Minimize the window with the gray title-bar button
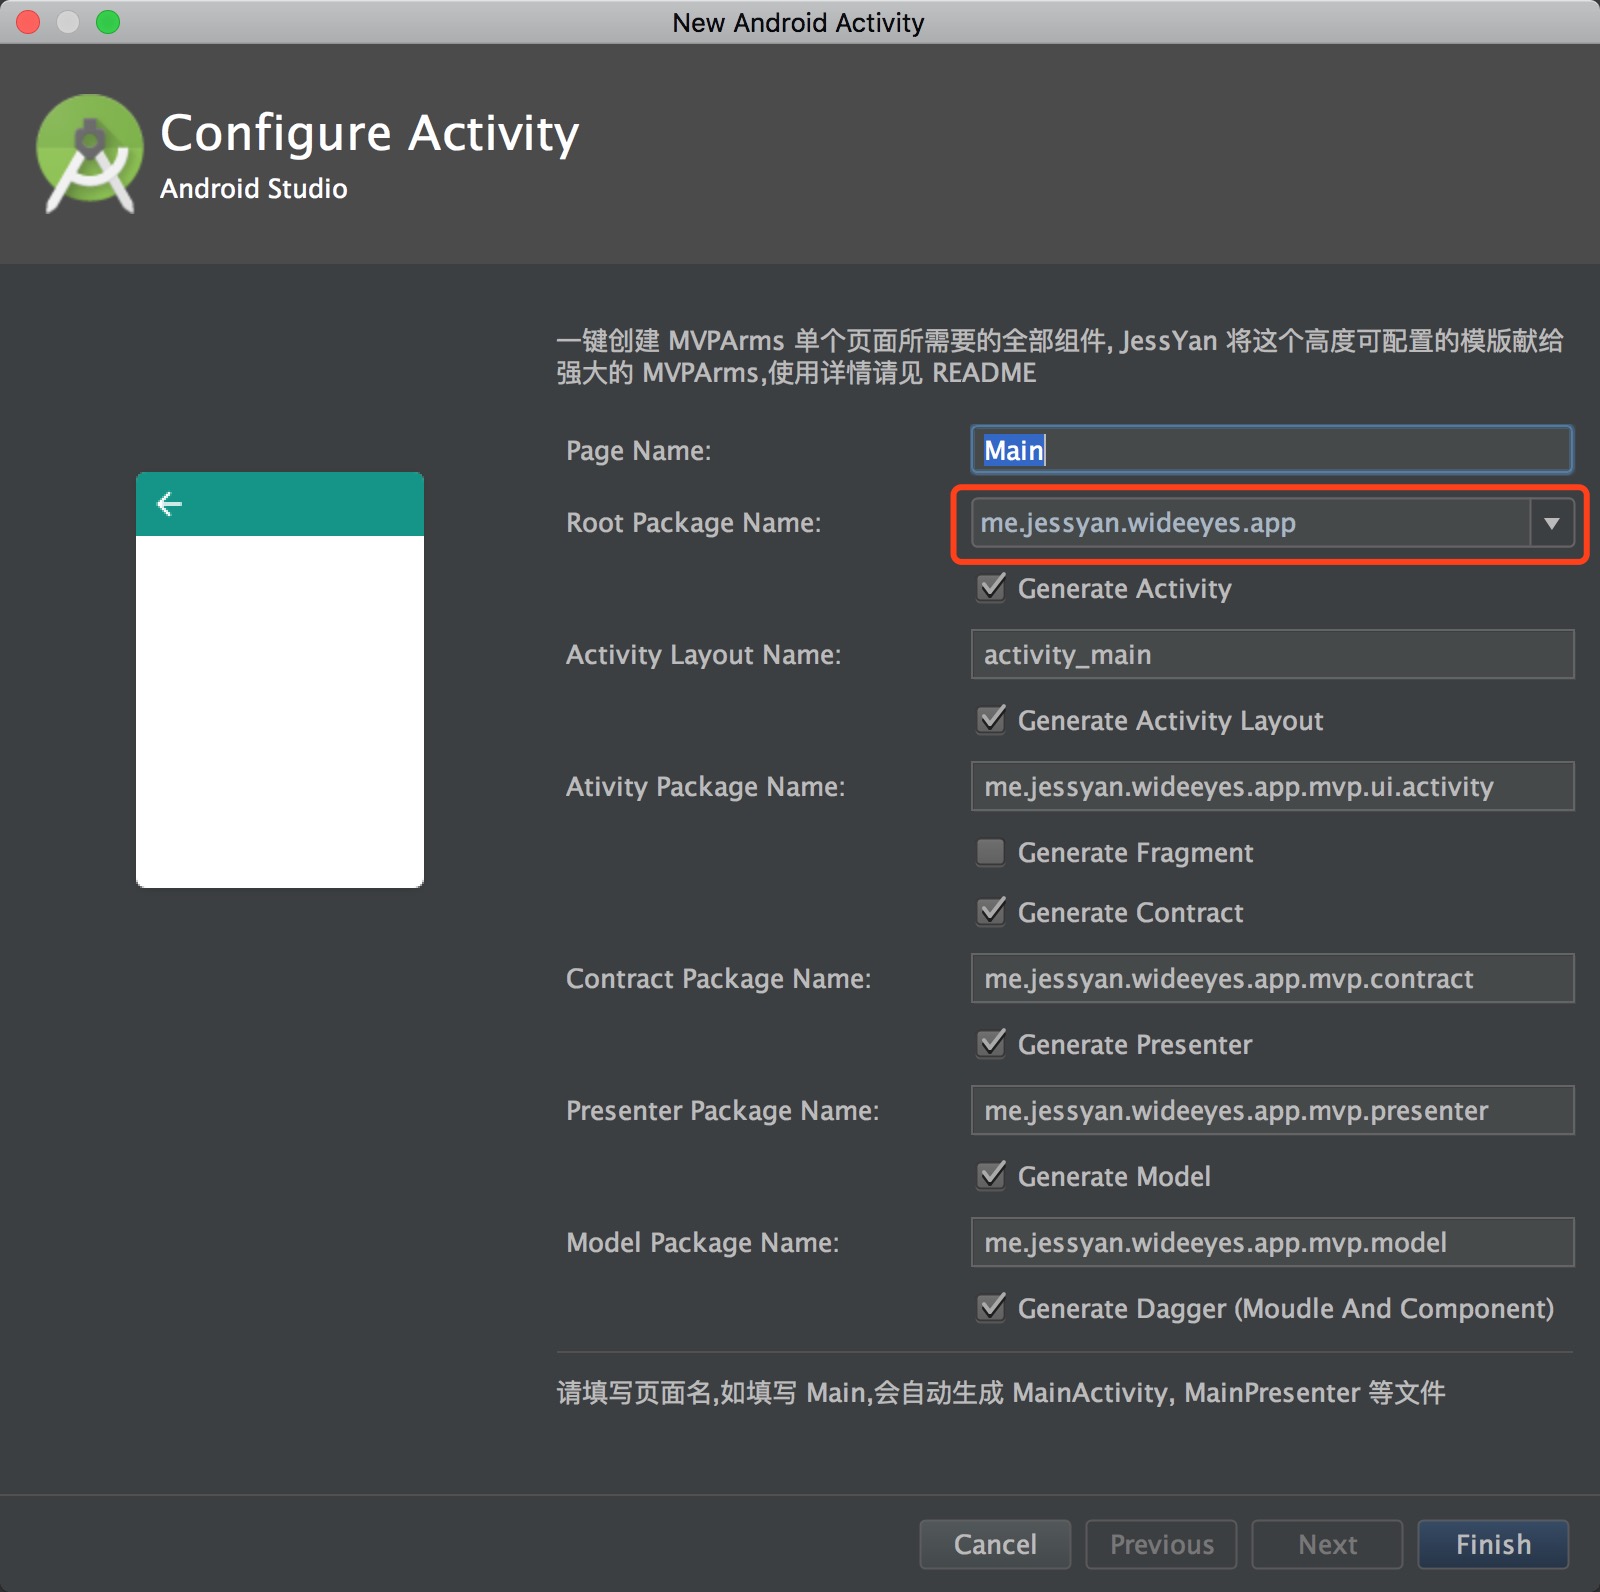 [68, 22]
